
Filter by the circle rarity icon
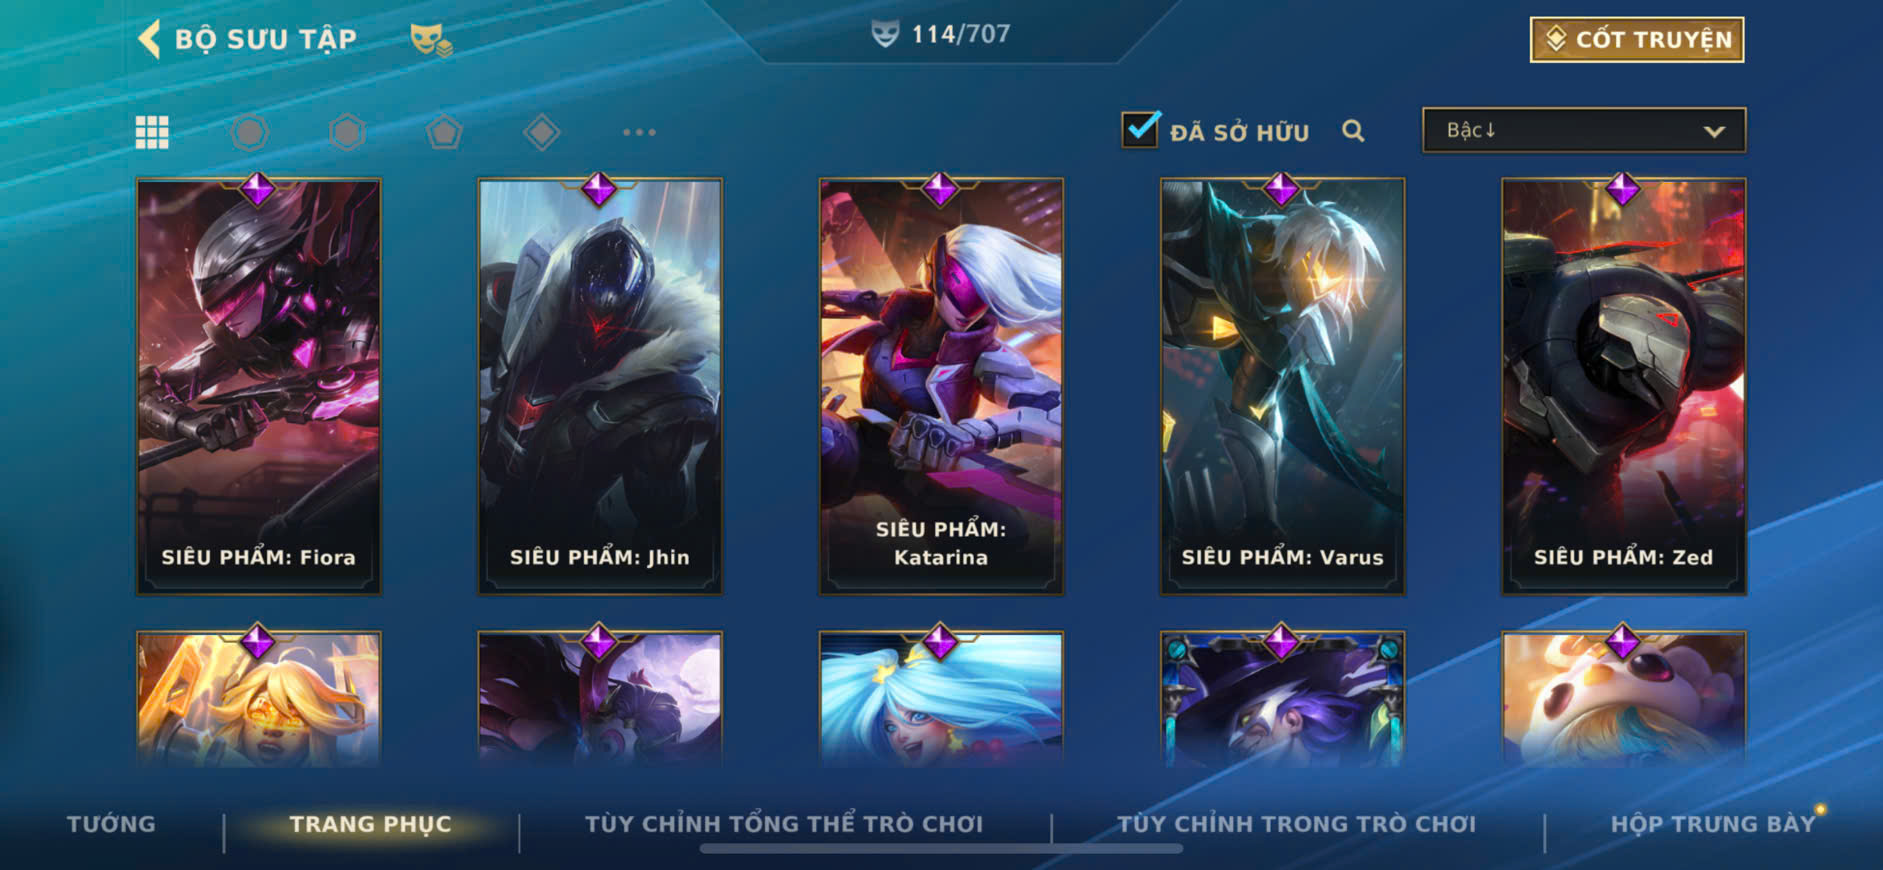click(x=249, y=132)
